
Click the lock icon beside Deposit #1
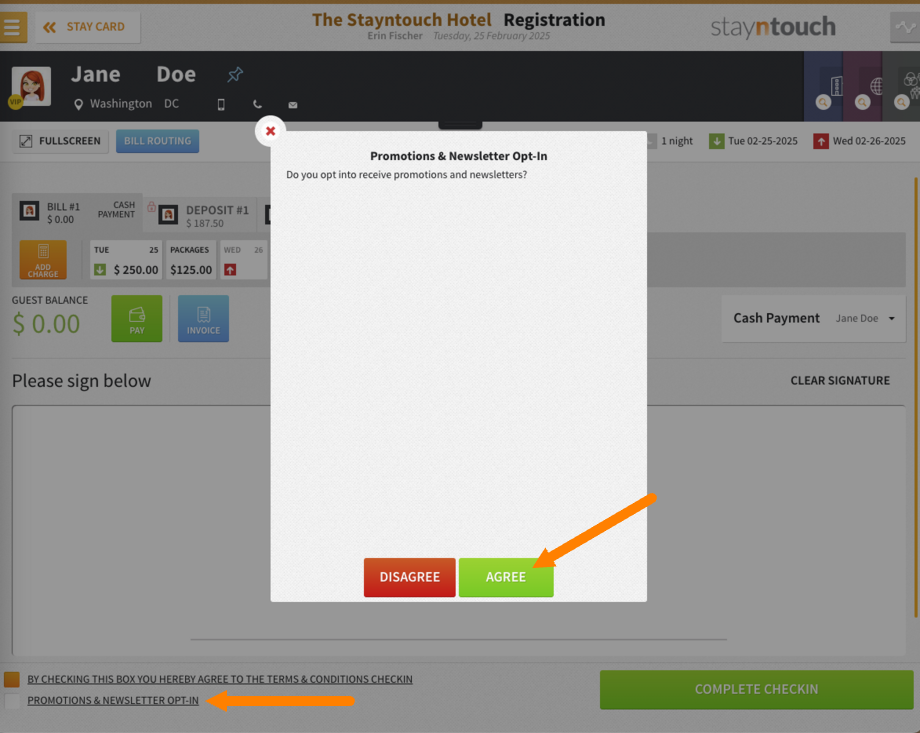(x=151, y=206)
